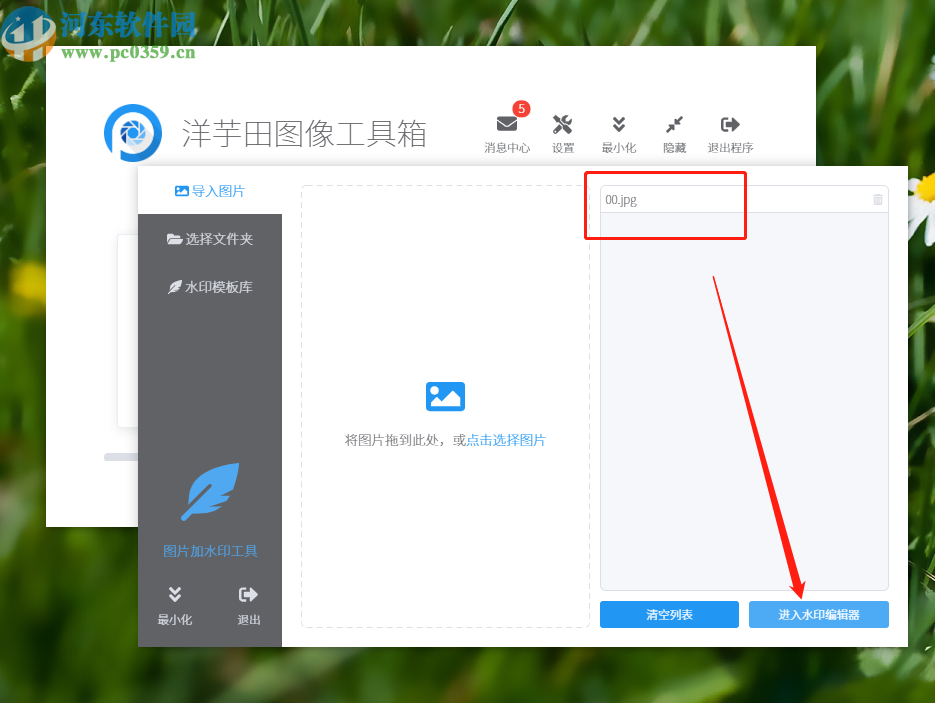Open the 消息中心 envelope icon
This screenshot has height=703, width=935.
click(507, 123)
